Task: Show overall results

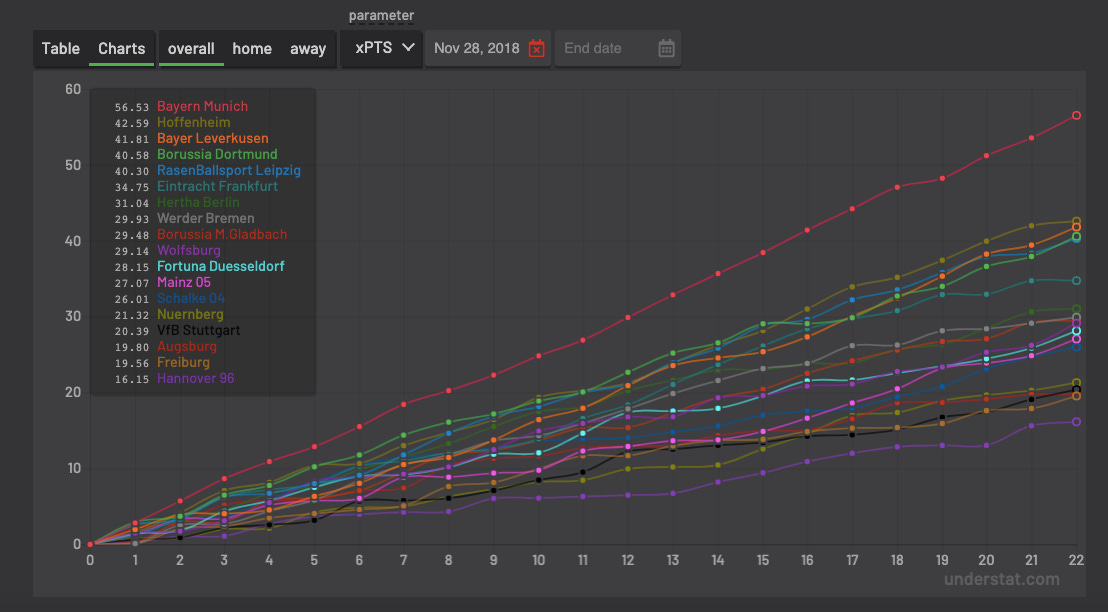Action: click(191, 49)
